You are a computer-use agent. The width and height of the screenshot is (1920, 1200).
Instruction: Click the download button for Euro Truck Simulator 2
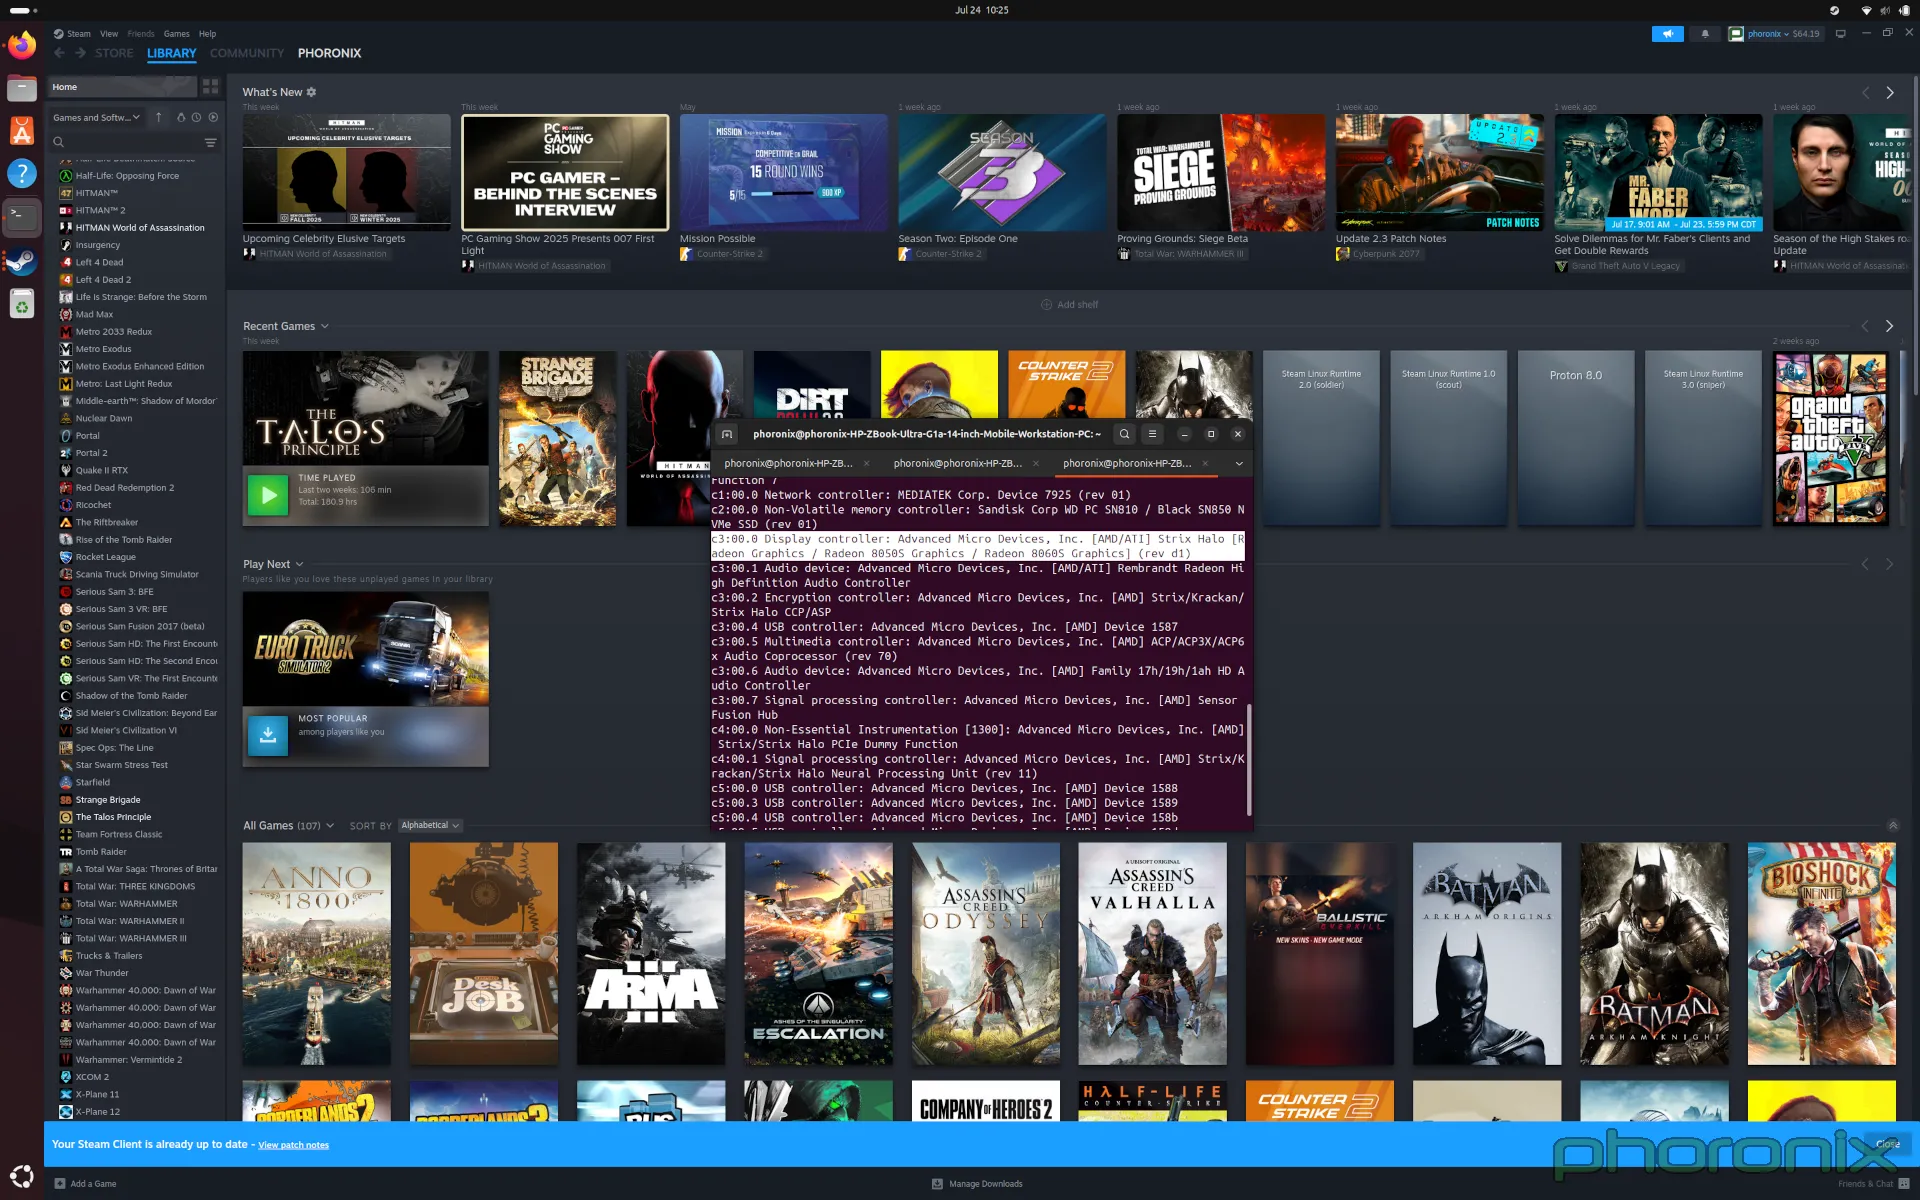point(268,735)
